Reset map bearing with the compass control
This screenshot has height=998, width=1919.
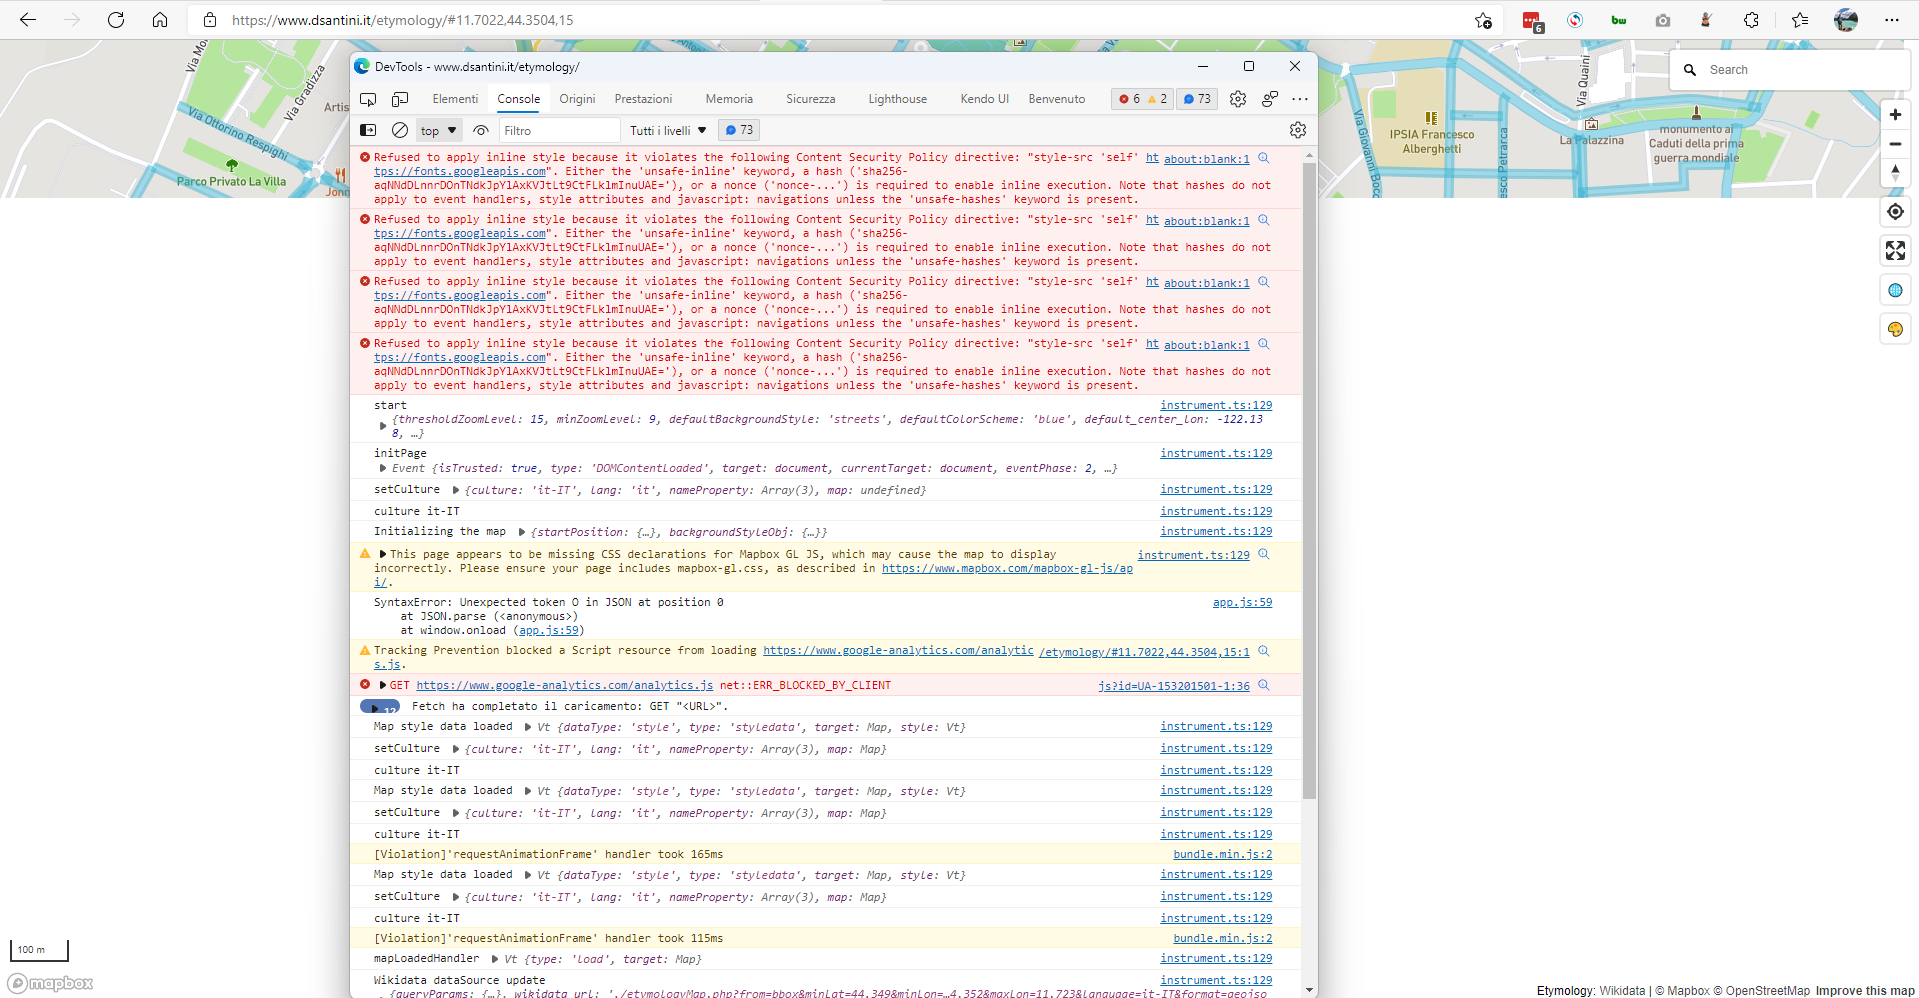[x=1894, y=172]
